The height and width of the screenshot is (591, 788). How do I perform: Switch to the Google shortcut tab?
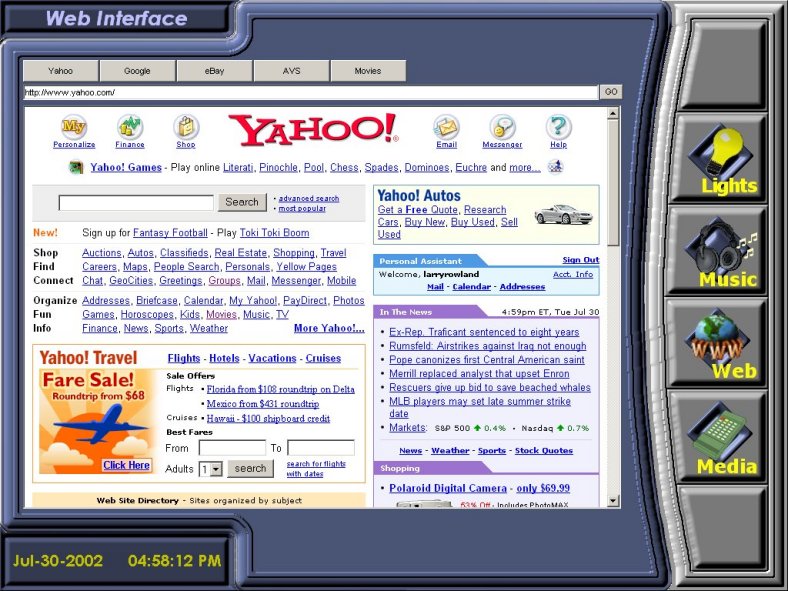tap(137, 71)
